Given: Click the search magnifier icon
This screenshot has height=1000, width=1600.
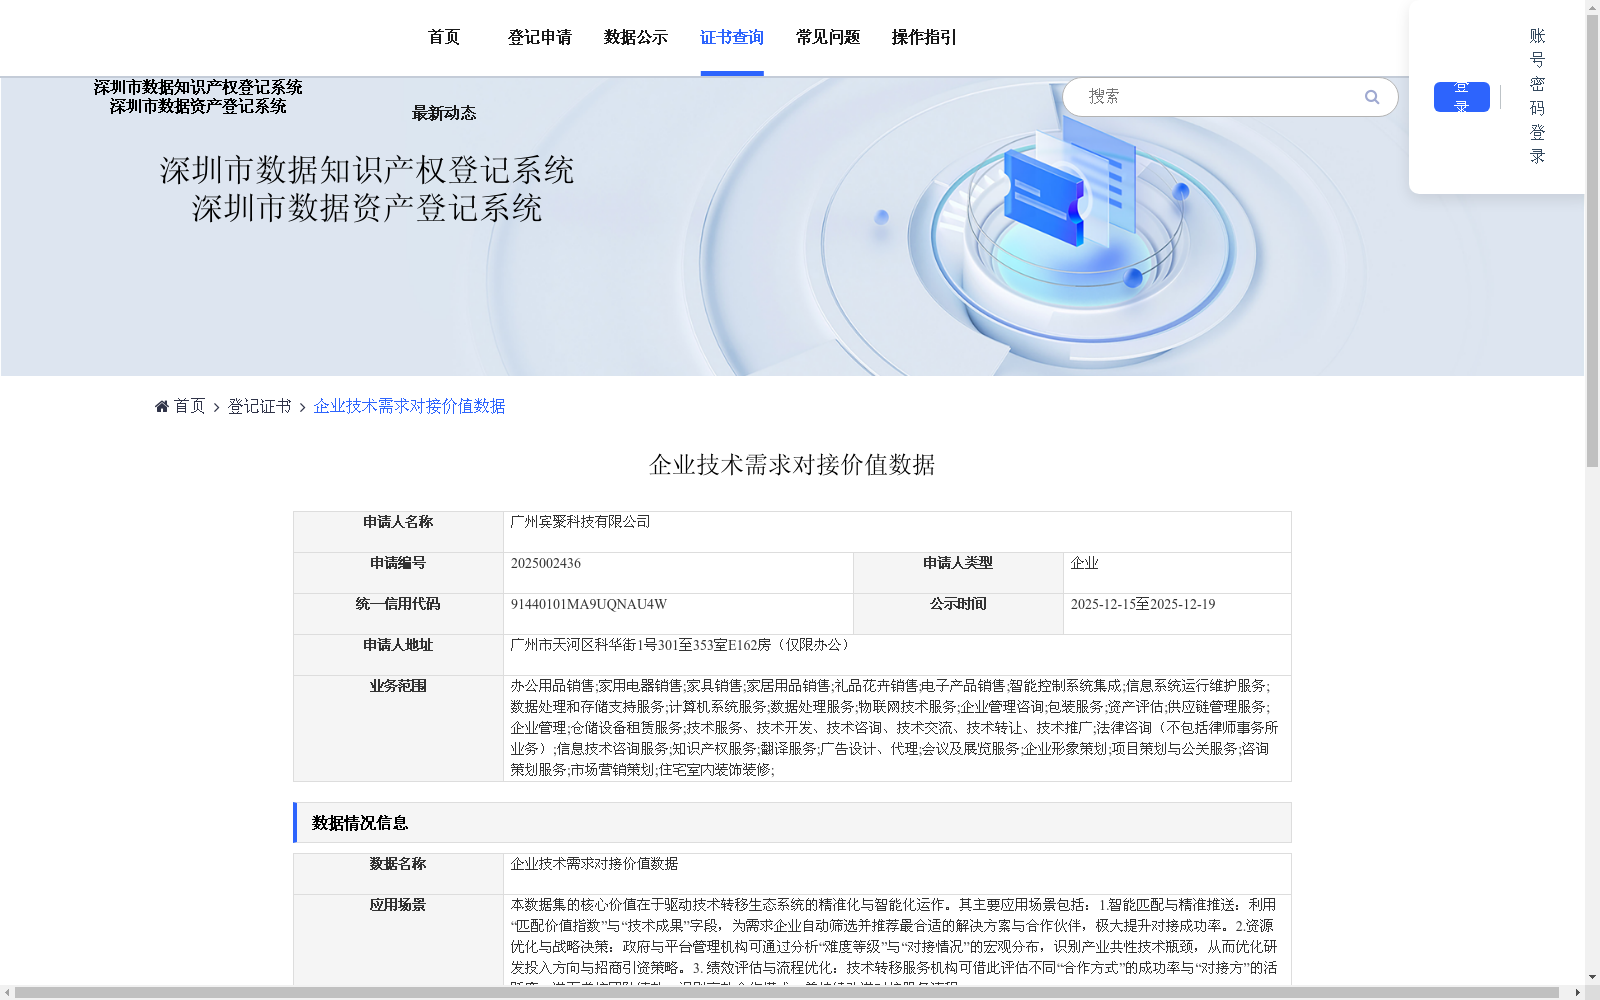Looking at the screenshot, I should [1372, 97].
